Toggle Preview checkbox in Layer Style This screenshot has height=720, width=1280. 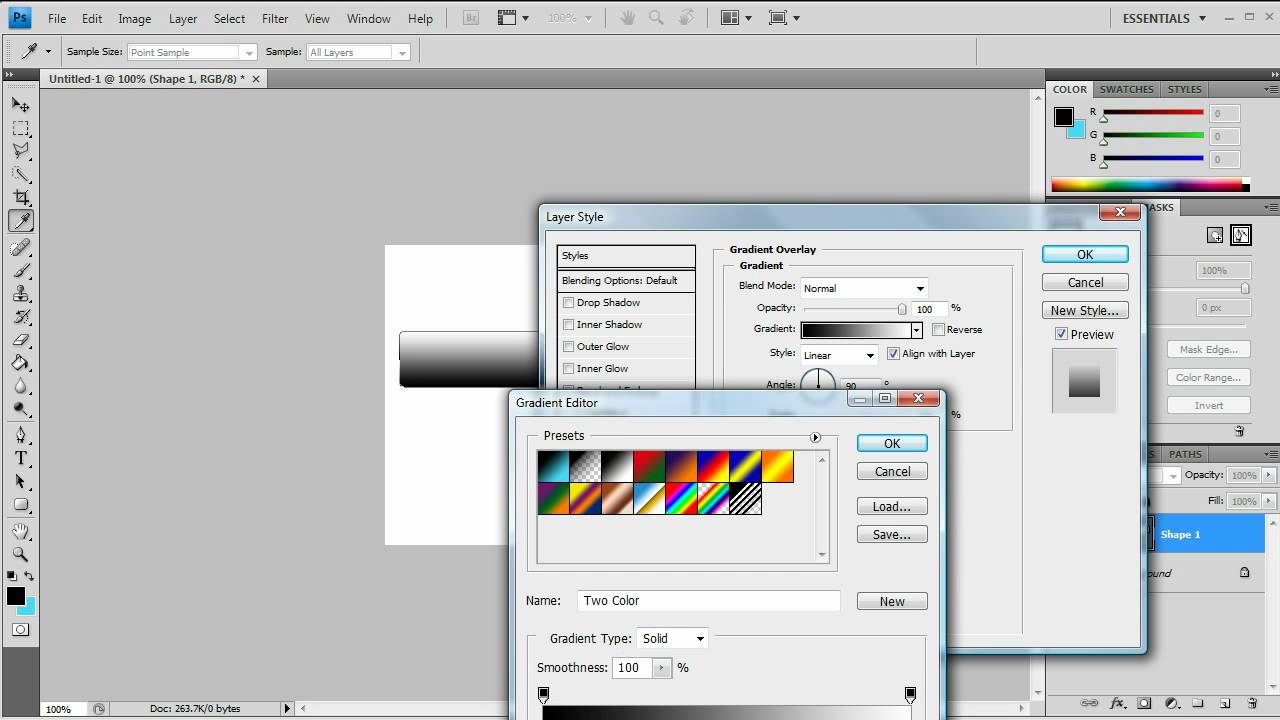pos(1061,334)
